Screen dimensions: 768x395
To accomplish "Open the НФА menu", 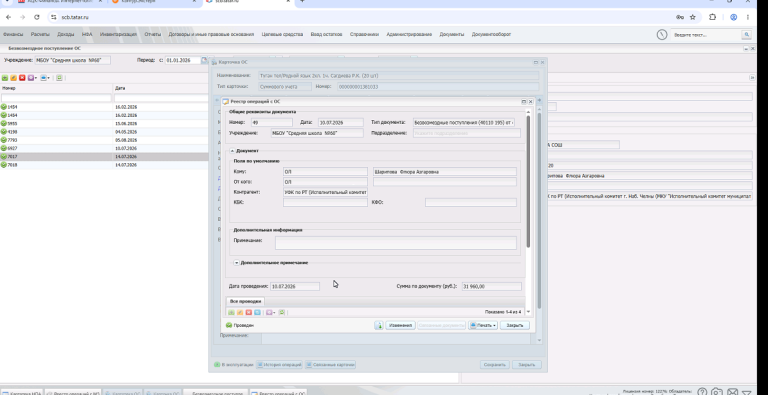I will click(x=87, y=35).
